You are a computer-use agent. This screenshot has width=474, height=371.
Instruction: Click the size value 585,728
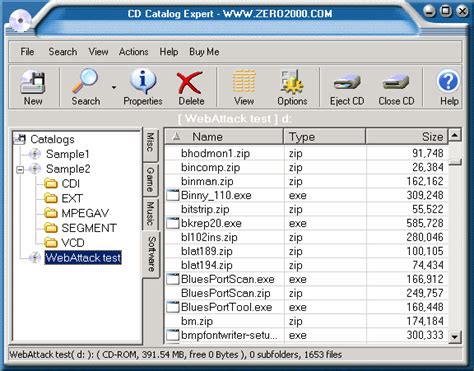425,223
